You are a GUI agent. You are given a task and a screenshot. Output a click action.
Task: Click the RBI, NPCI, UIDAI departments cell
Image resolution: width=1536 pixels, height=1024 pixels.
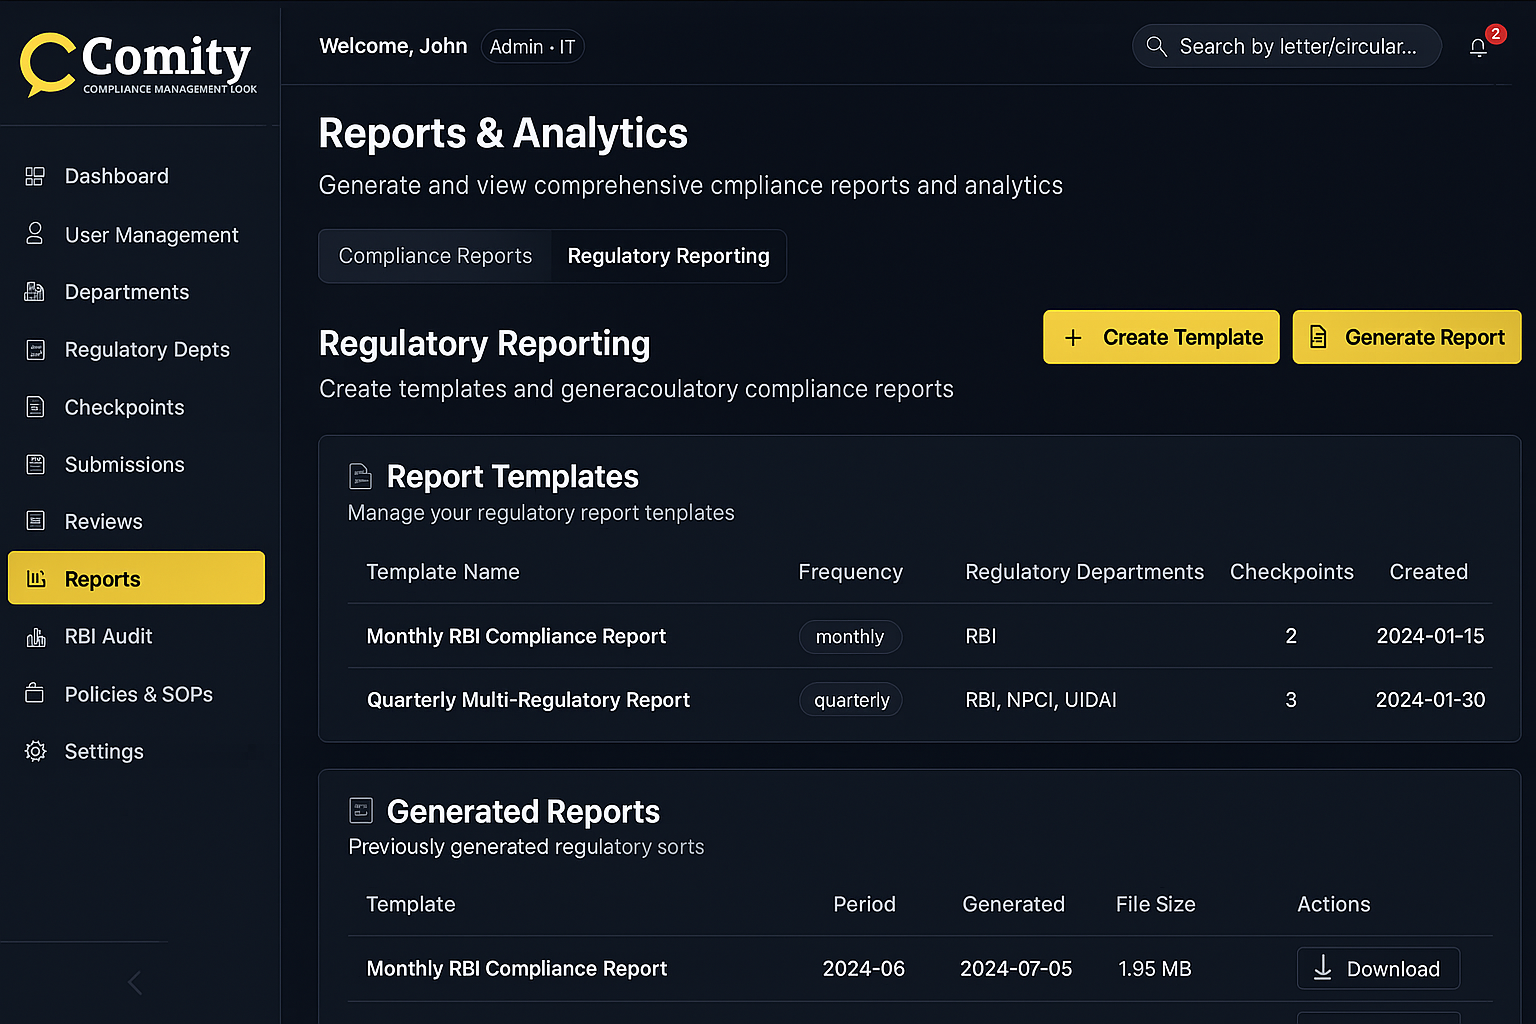tap(1040, 700)
